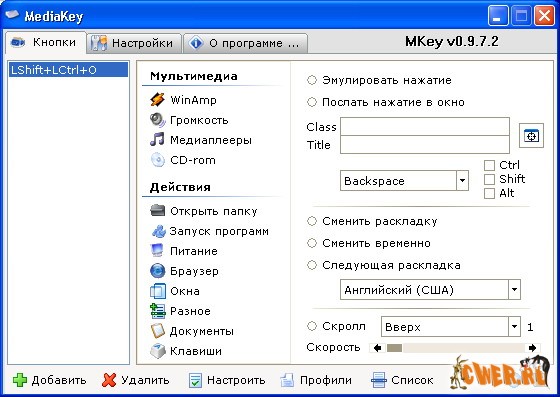Open the Питание monitor icon

tap(157, 251)
